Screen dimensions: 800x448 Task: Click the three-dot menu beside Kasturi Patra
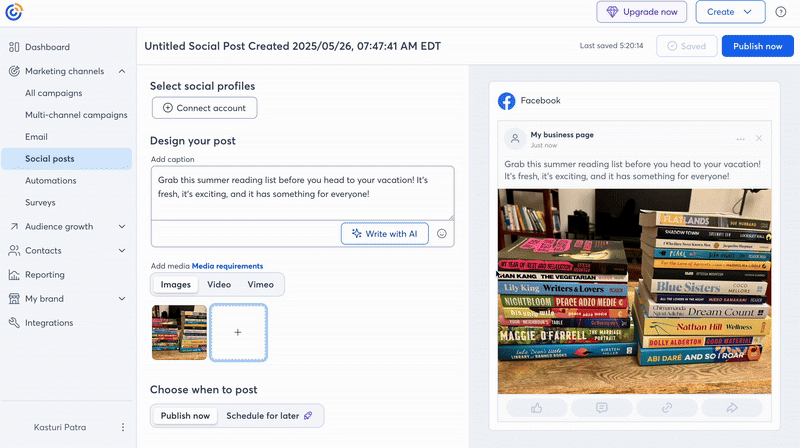coord(123,427)
